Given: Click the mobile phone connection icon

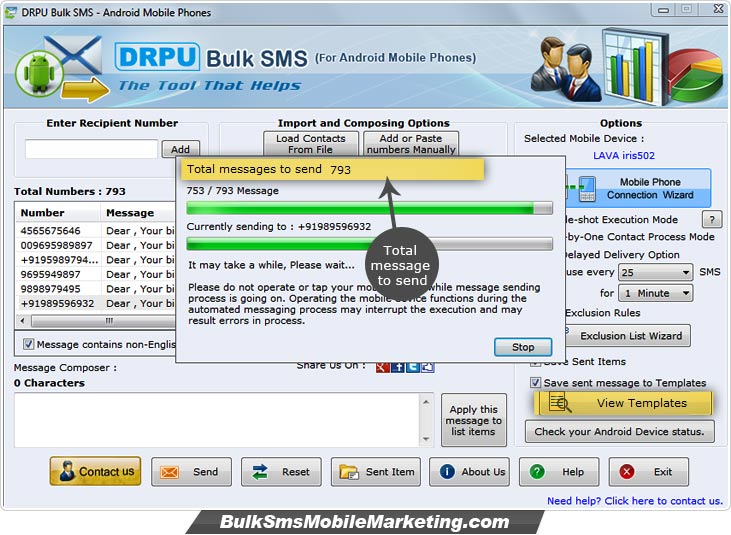Looking at the screenshot, I should [586, 188].
